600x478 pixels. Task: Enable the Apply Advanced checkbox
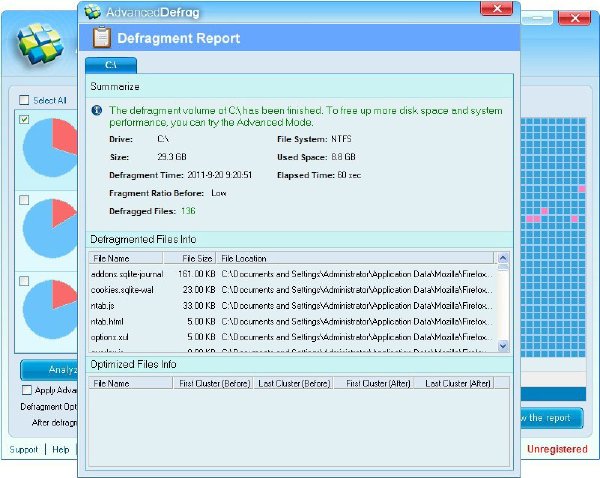click(x=27, y=390)
